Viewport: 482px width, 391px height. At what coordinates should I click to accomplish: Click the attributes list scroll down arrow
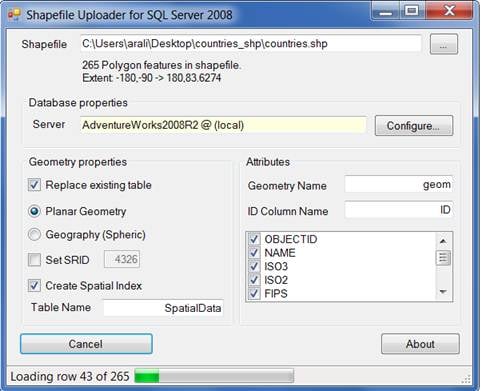click(443, 292)
